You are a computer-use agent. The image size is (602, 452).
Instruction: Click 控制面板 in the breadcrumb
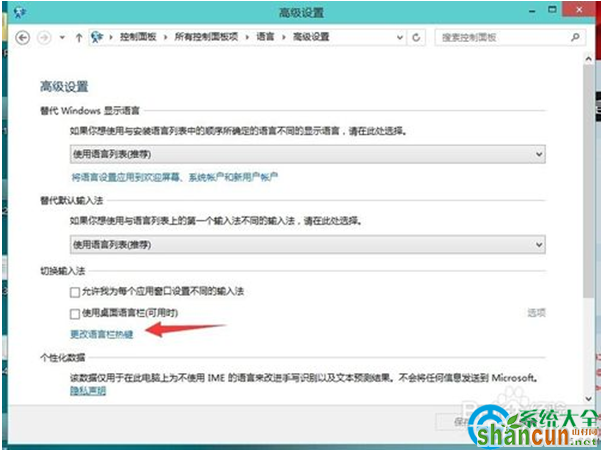tap(138, 37)
